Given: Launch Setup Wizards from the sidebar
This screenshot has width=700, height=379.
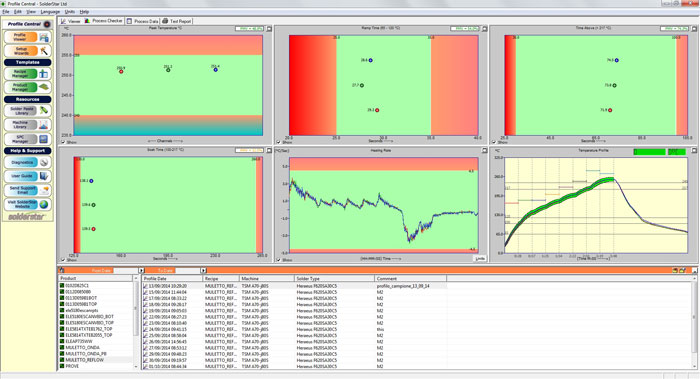Looking at the screenshot, I should pyautogui.click(x=44, y=51).
